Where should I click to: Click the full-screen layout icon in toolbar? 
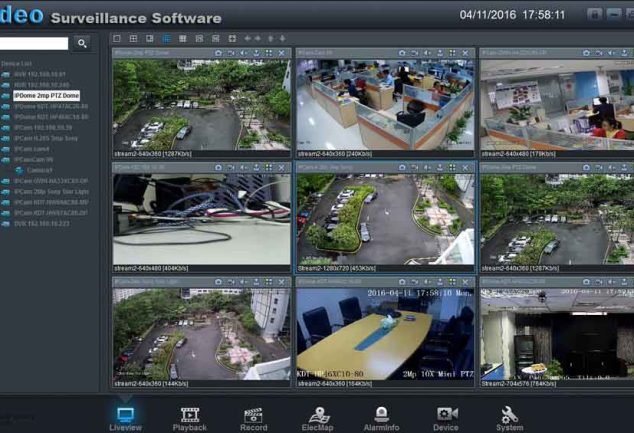[x=232, y=38]
